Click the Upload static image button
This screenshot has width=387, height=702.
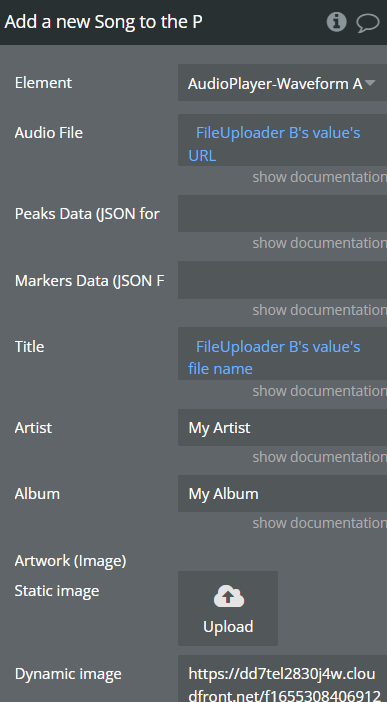point(228,608)
